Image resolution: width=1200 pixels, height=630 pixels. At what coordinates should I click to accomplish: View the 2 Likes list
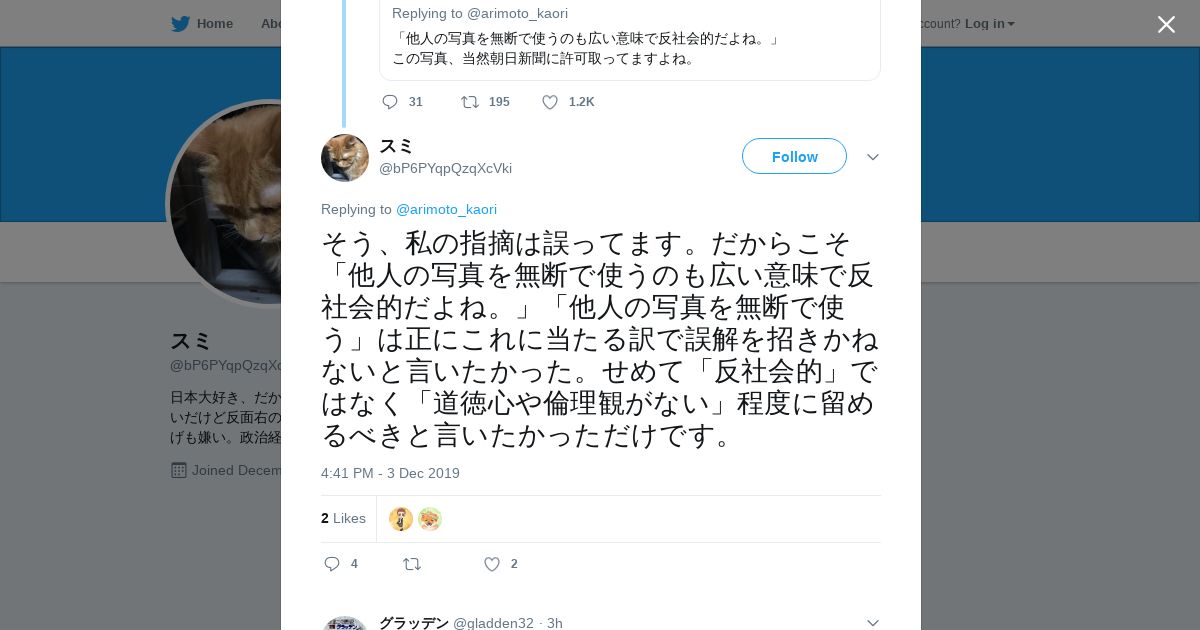(x=343, y=518)
